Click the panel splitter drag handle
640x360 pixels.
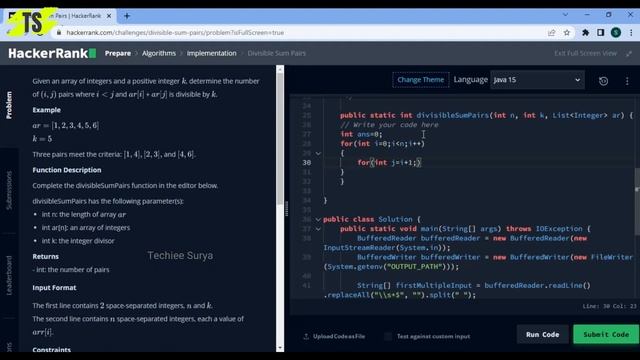287,209
